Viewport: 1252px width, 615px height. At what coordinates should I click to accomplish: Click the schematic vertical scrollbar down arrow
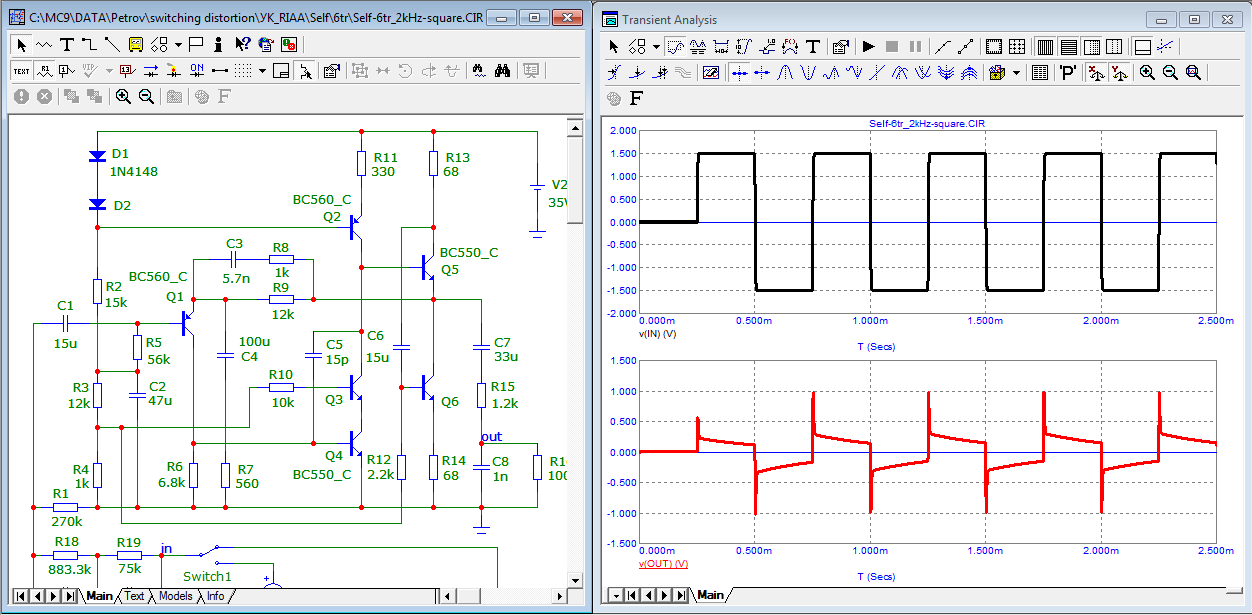574,578
